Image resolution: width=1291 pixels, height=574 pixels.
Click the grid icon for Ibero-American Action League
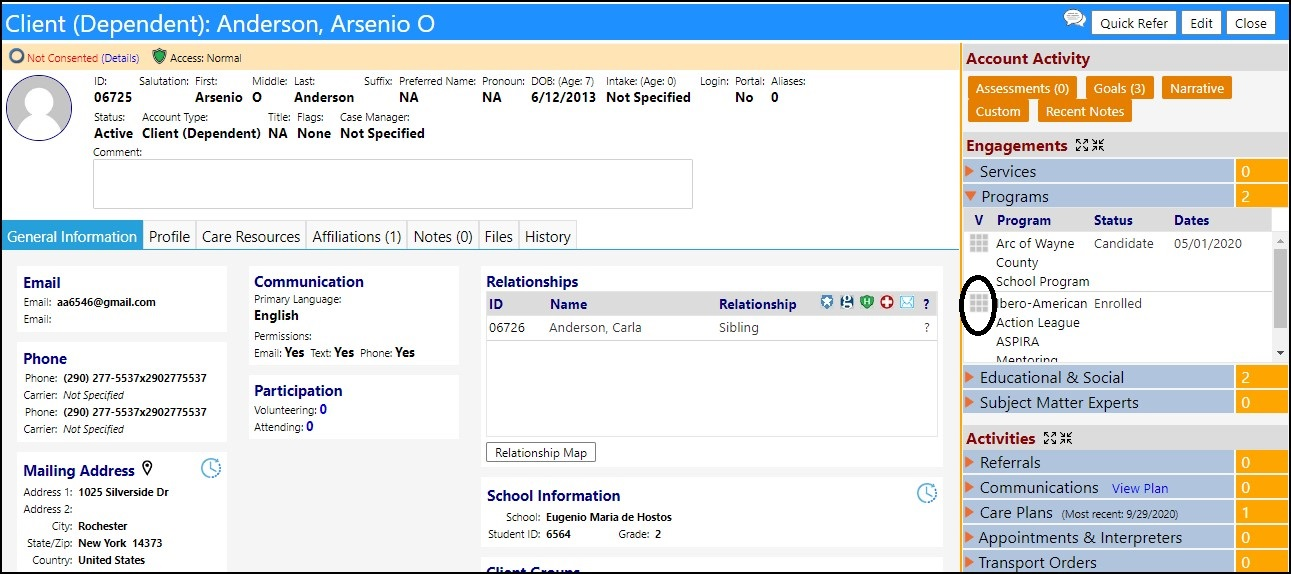tap(979, 302)
